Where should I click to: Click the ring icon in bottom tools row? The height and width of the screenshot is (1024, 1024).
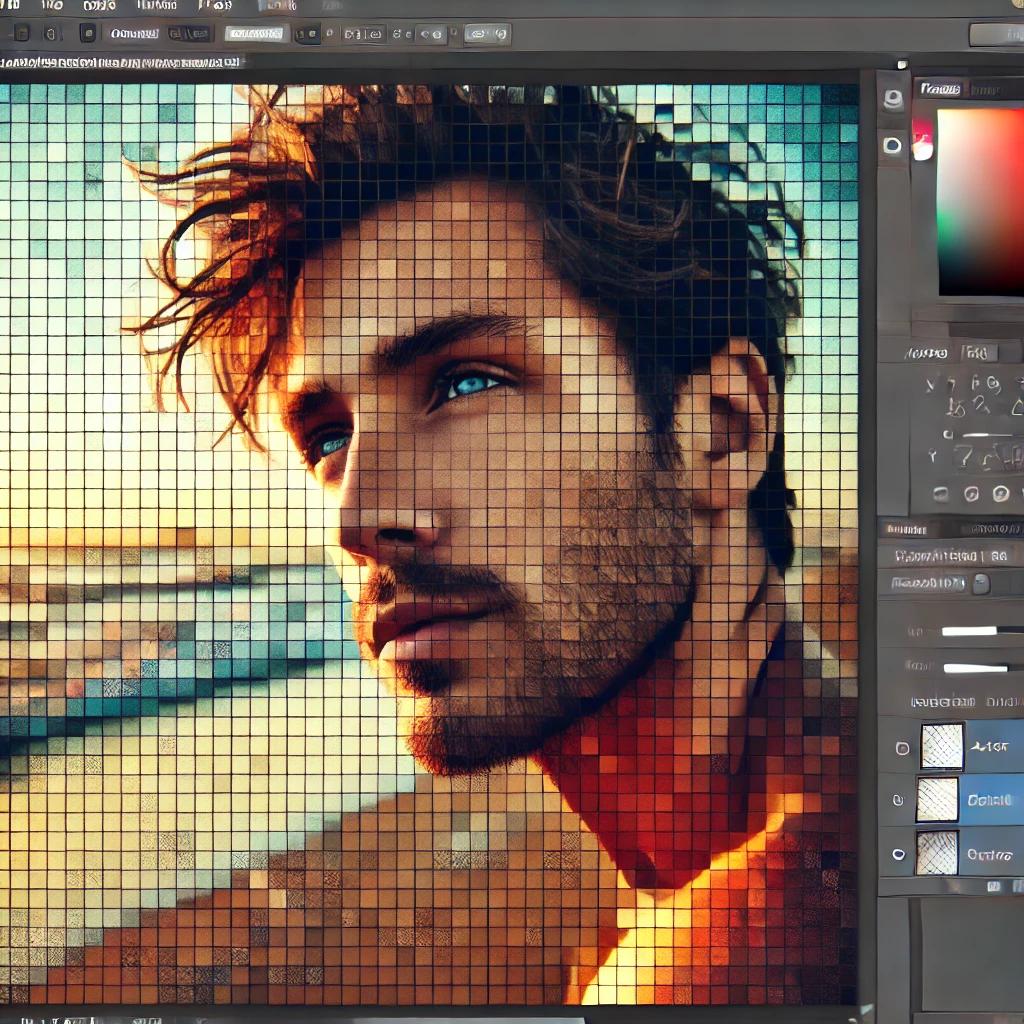pyautogui.click(x=971, y=494)
